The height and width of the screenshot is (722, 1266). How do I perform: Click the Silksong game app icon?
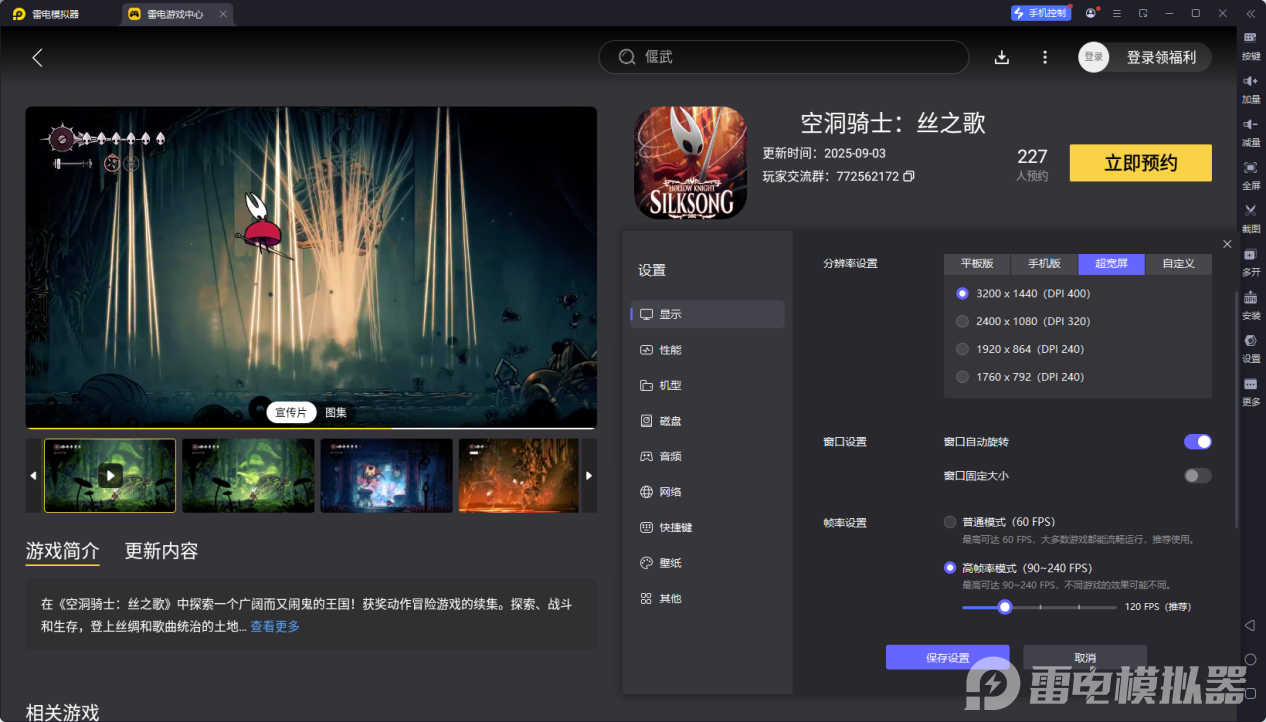690,163
